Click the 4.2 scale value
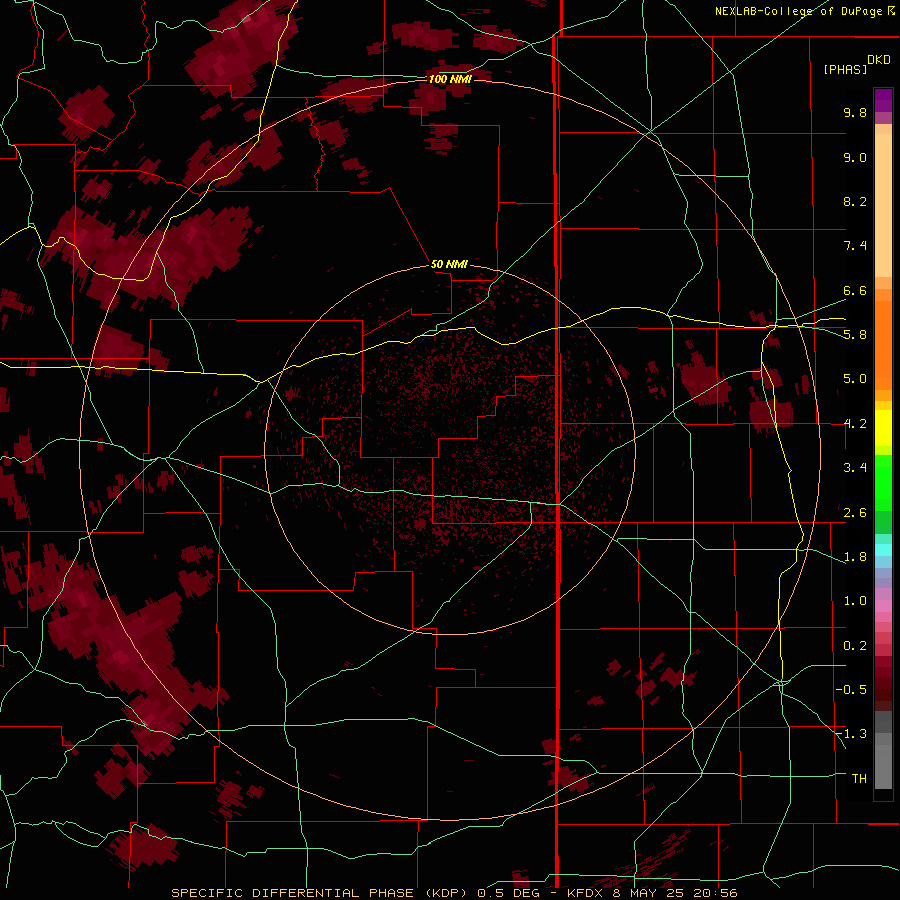Viewport: 900px width, 900px height. [855, 424]
